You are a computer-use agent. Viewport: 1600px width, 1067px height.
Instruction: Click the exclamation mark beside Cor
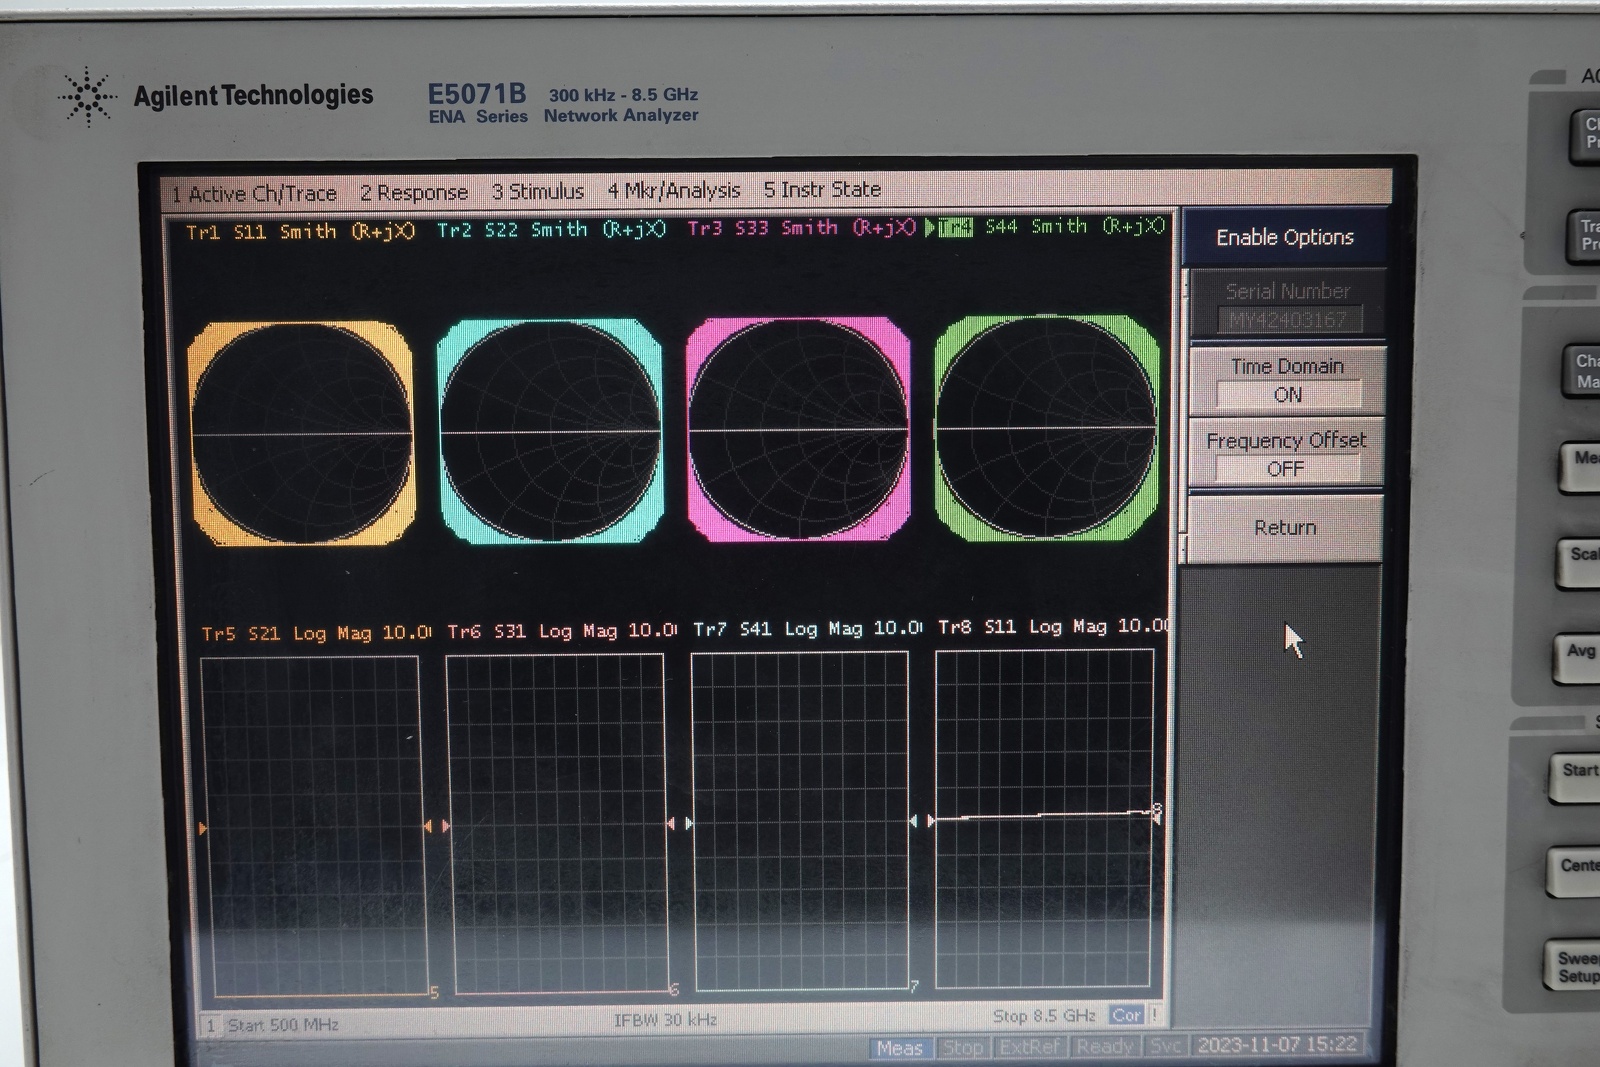[x=1154, y=1015]
